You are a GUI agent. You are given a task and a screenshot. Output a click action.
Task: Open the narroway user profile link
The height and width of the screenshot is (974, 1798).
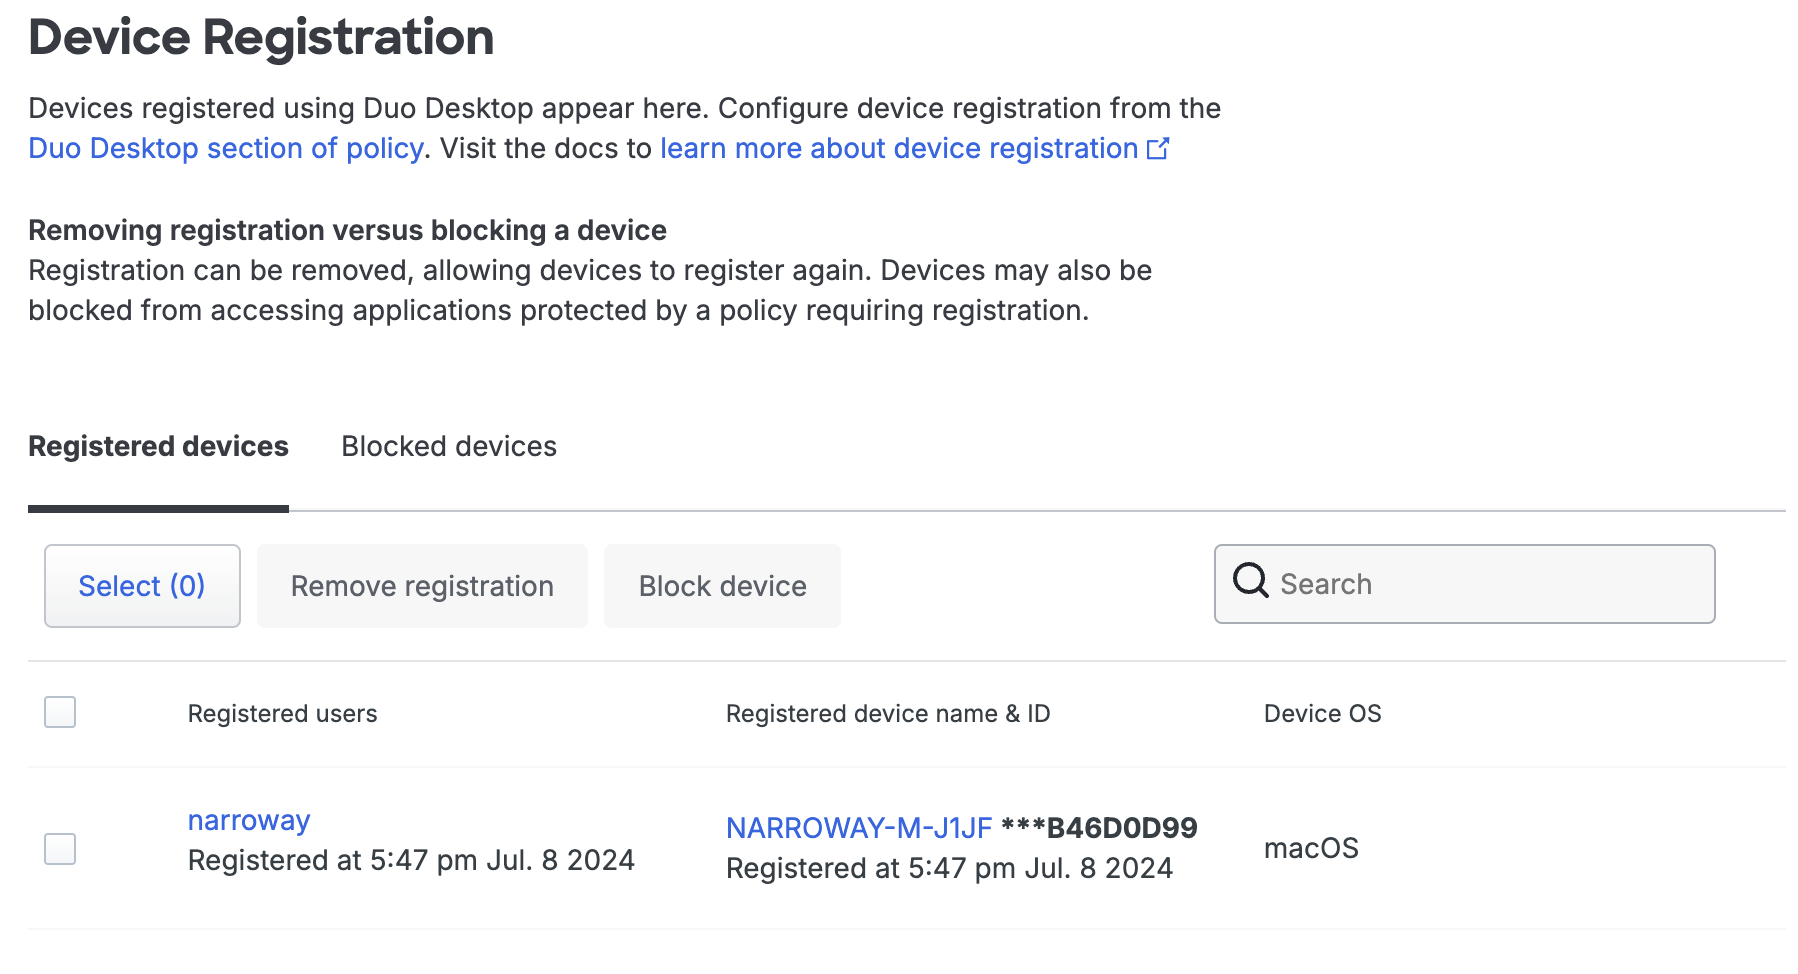pos(248,820)
